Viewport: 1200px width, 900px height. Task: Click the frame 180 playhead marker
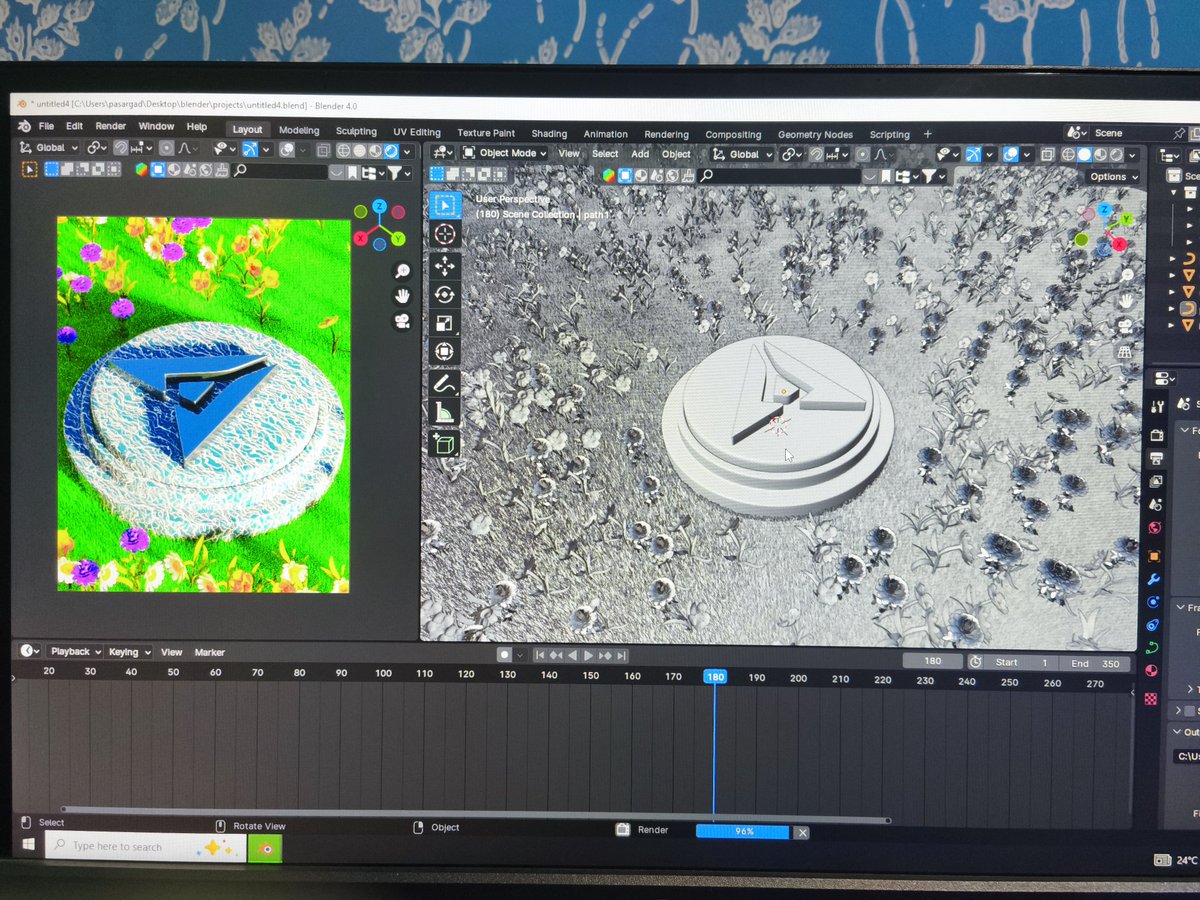coord(715,677)
